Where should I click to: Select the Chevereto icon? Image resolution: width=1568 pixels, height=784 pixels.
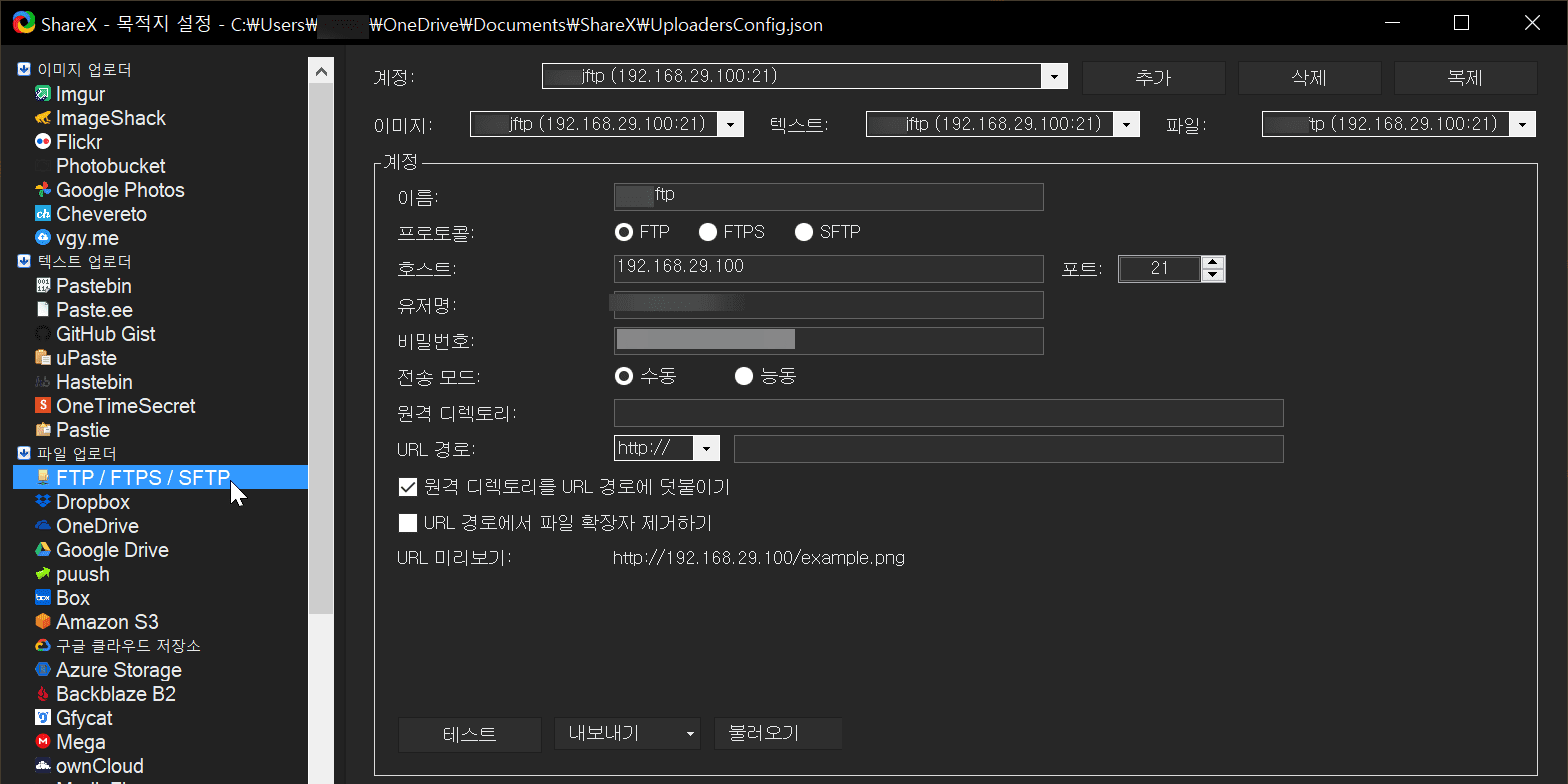(x=43, y=214)
